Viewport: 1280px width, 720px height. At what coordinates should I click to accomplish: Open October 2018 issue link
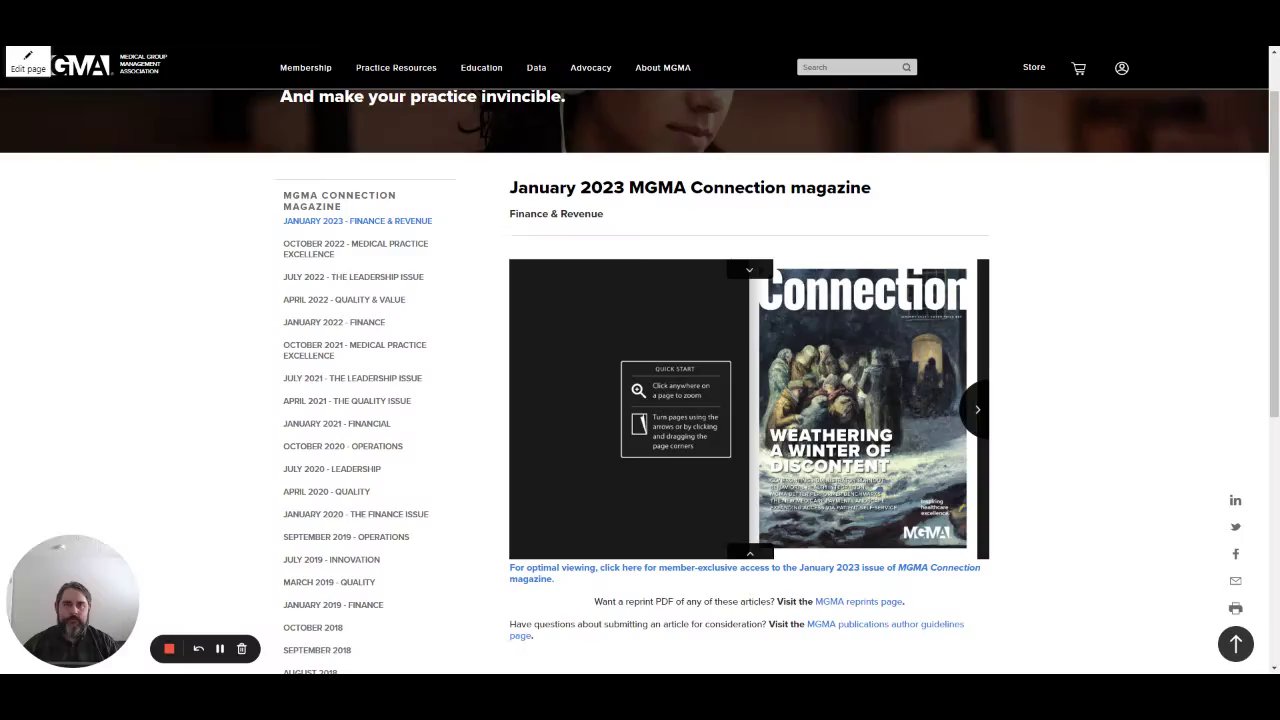pos(313,628)
